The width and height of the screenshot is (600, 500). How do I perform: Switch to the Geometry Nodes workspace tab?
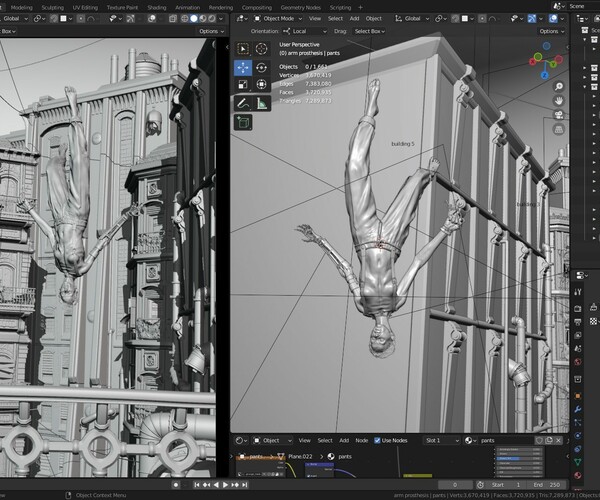pyautogui.click(x=298, y=7)
